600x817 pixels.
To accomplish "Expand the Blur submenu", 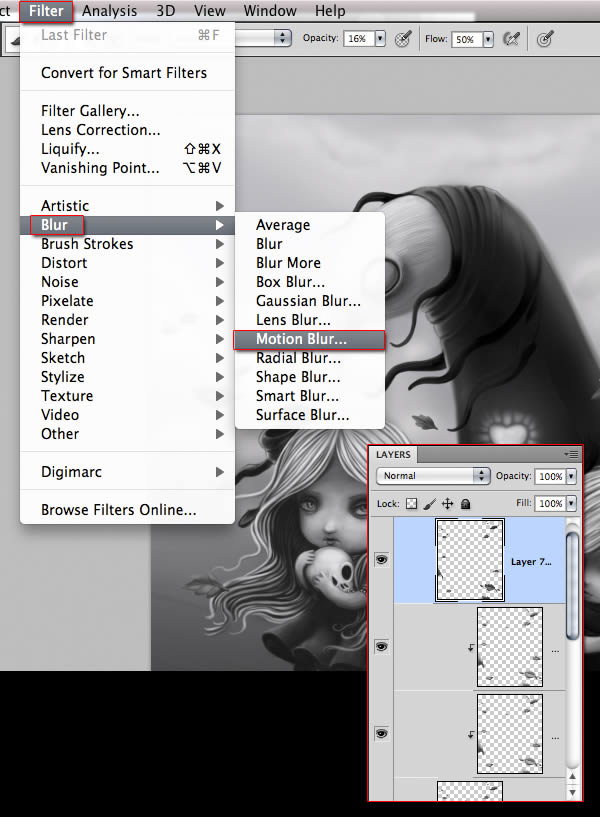I will 127,225.
